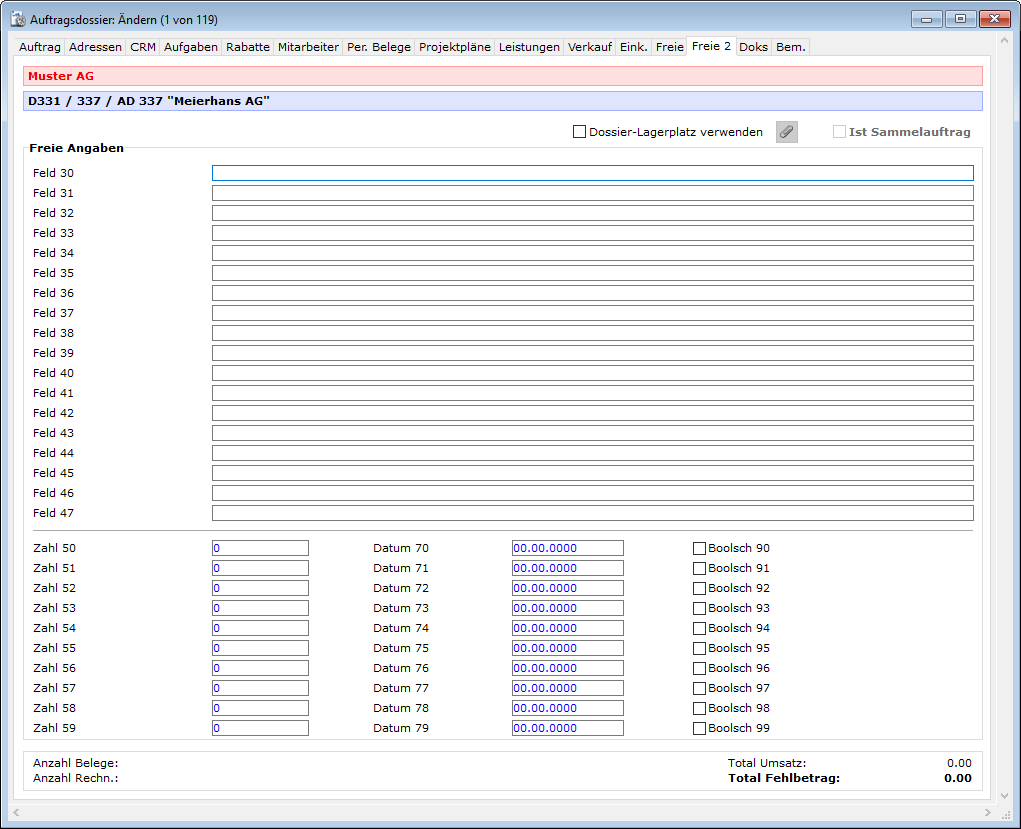Screen dimensions: 1021x829
Task: Click the paperclip attachment icon
Action: pyautogui.click(x=787, y=132)
